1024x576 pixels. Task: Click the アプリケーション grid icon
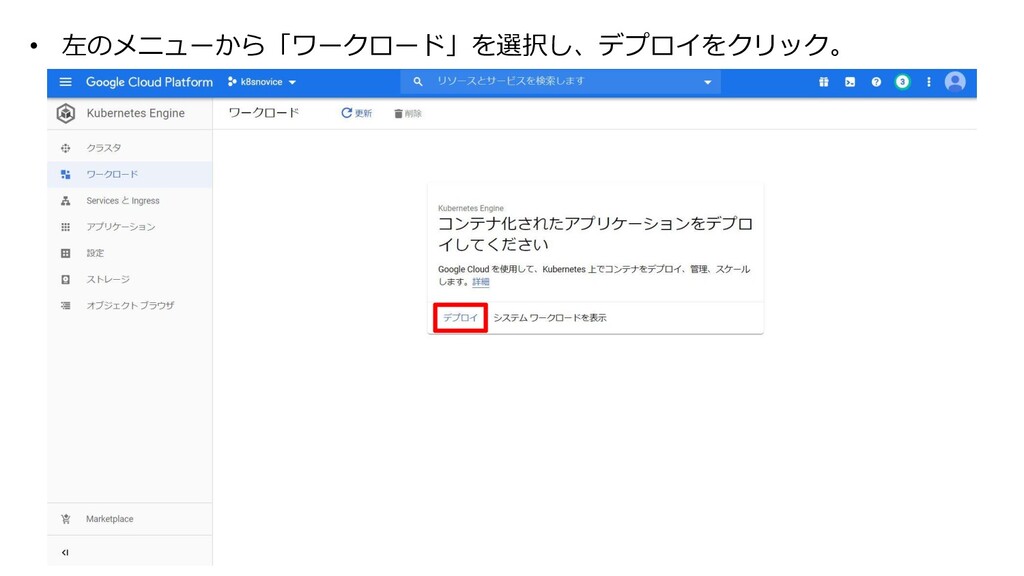[65, 227]
